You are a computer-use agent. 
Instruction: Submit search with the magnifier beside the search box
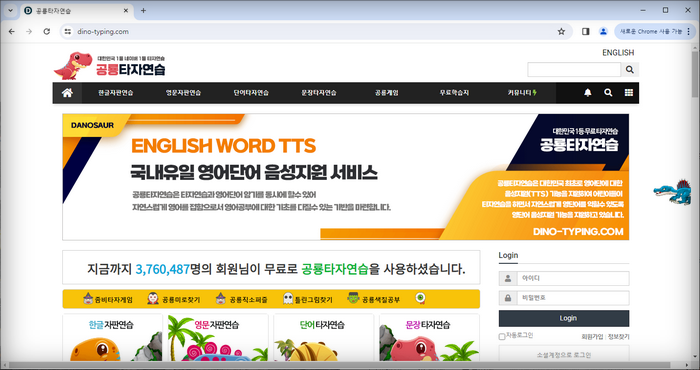pos(630,70)
